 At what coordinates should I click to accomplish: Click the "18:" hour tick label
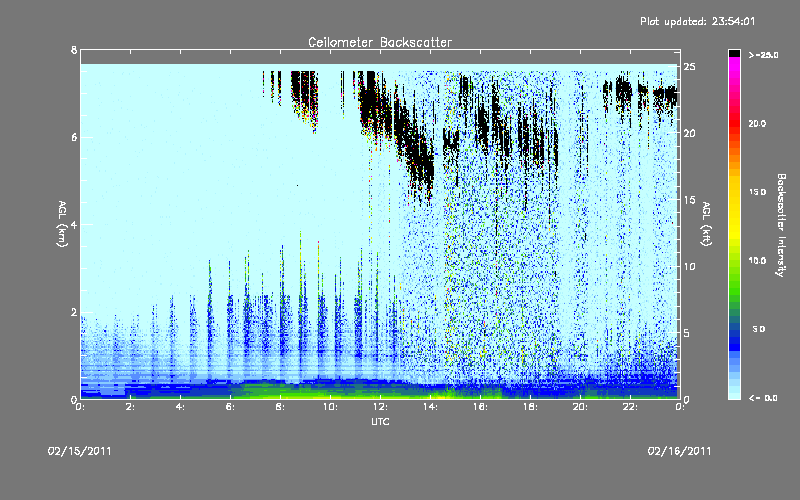tap(531, 407)
